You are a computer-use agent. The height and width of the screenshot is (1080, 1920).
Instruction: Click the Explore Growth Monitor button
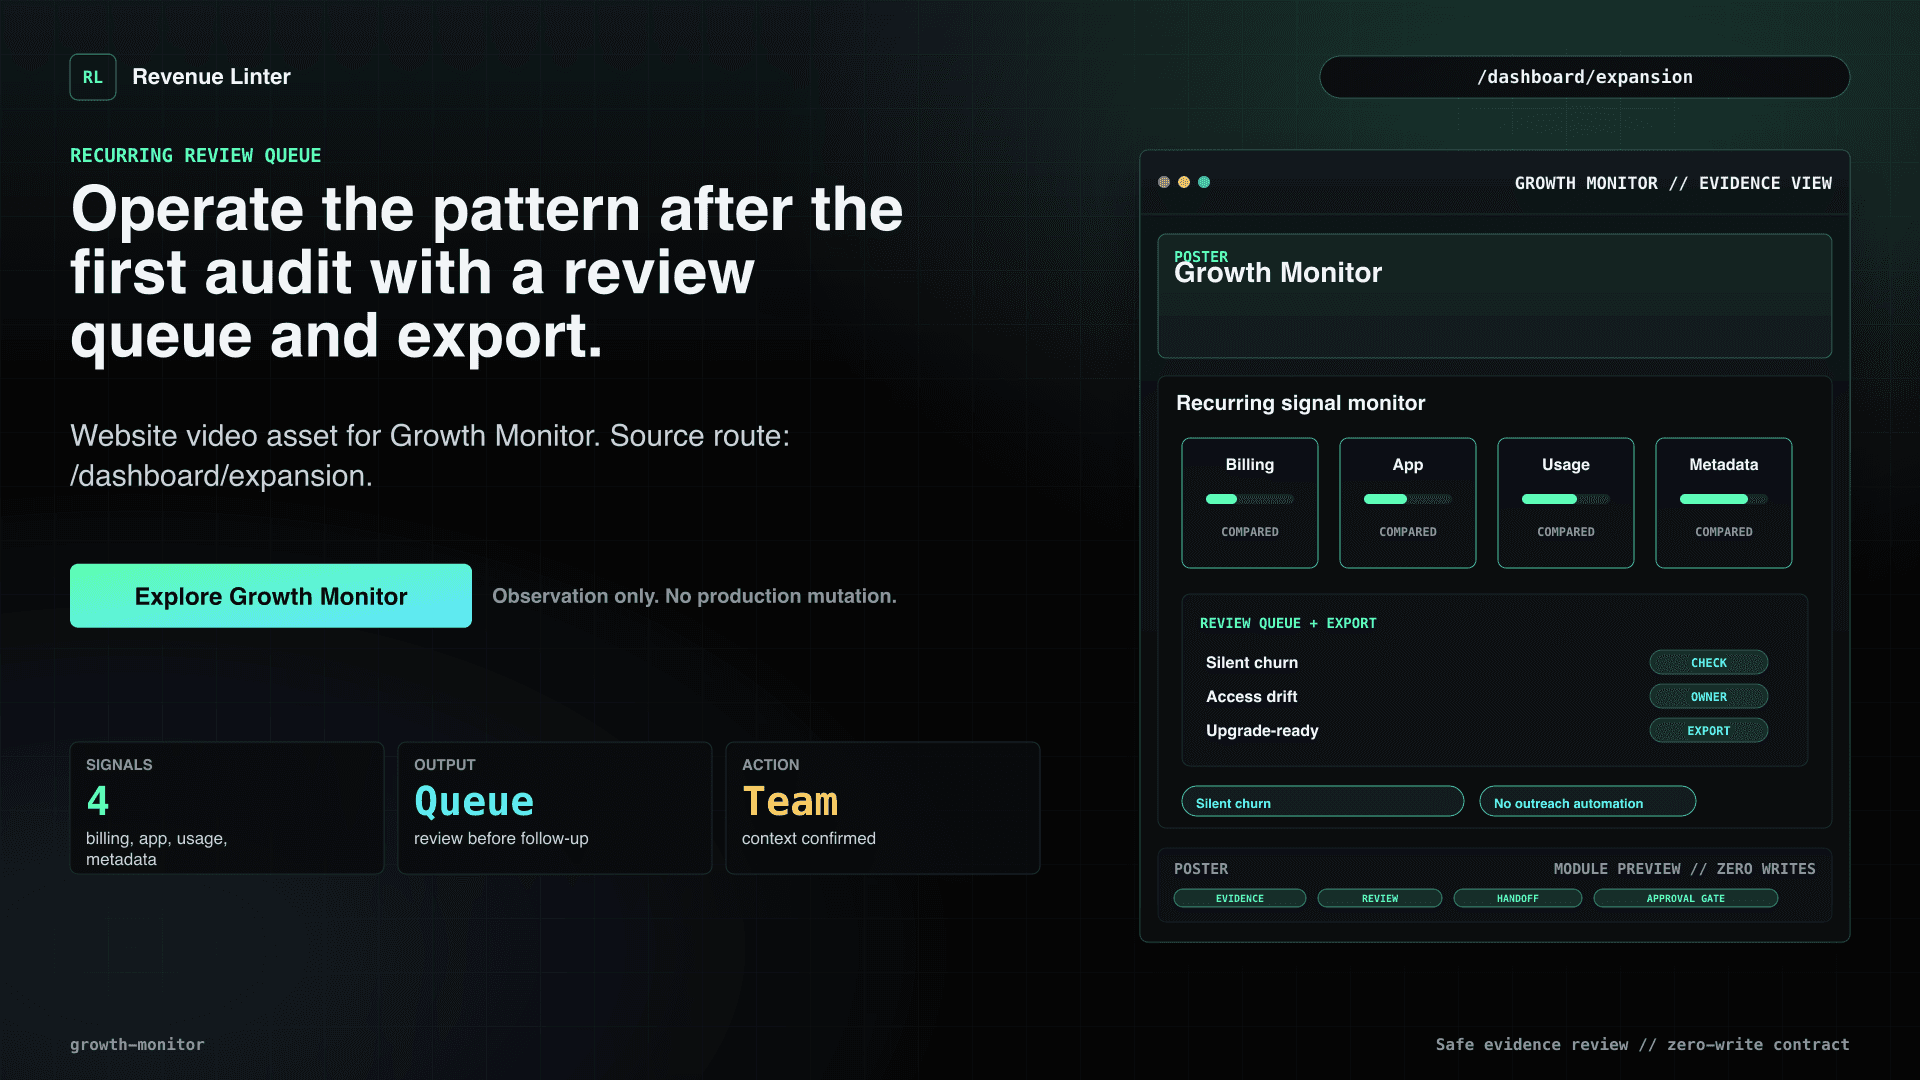pos(271,596)
